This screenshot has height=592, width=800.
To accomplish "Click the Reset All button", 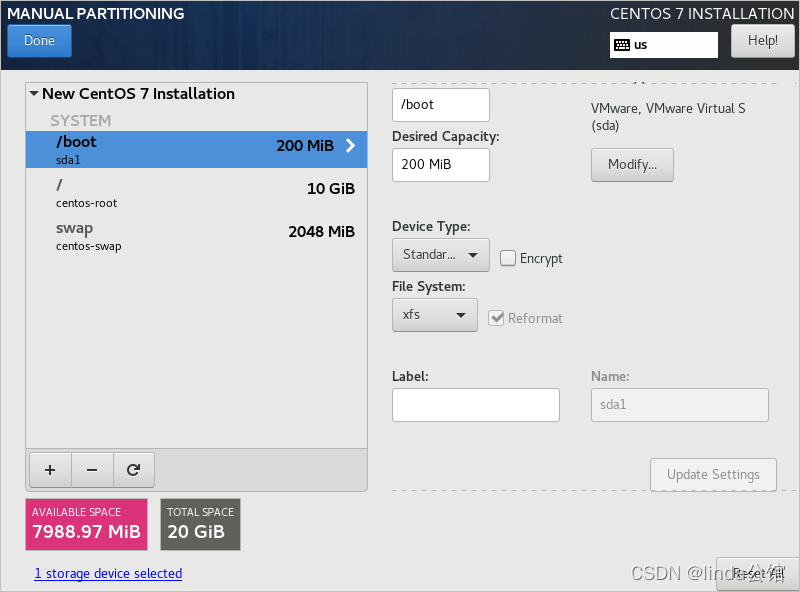I will (x=758, y=574).
